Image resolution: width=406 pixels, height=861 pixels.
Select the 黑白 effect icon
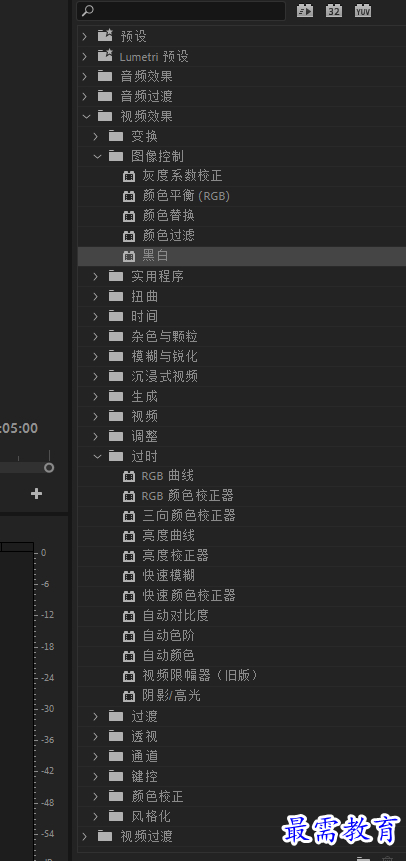(129, 256)
